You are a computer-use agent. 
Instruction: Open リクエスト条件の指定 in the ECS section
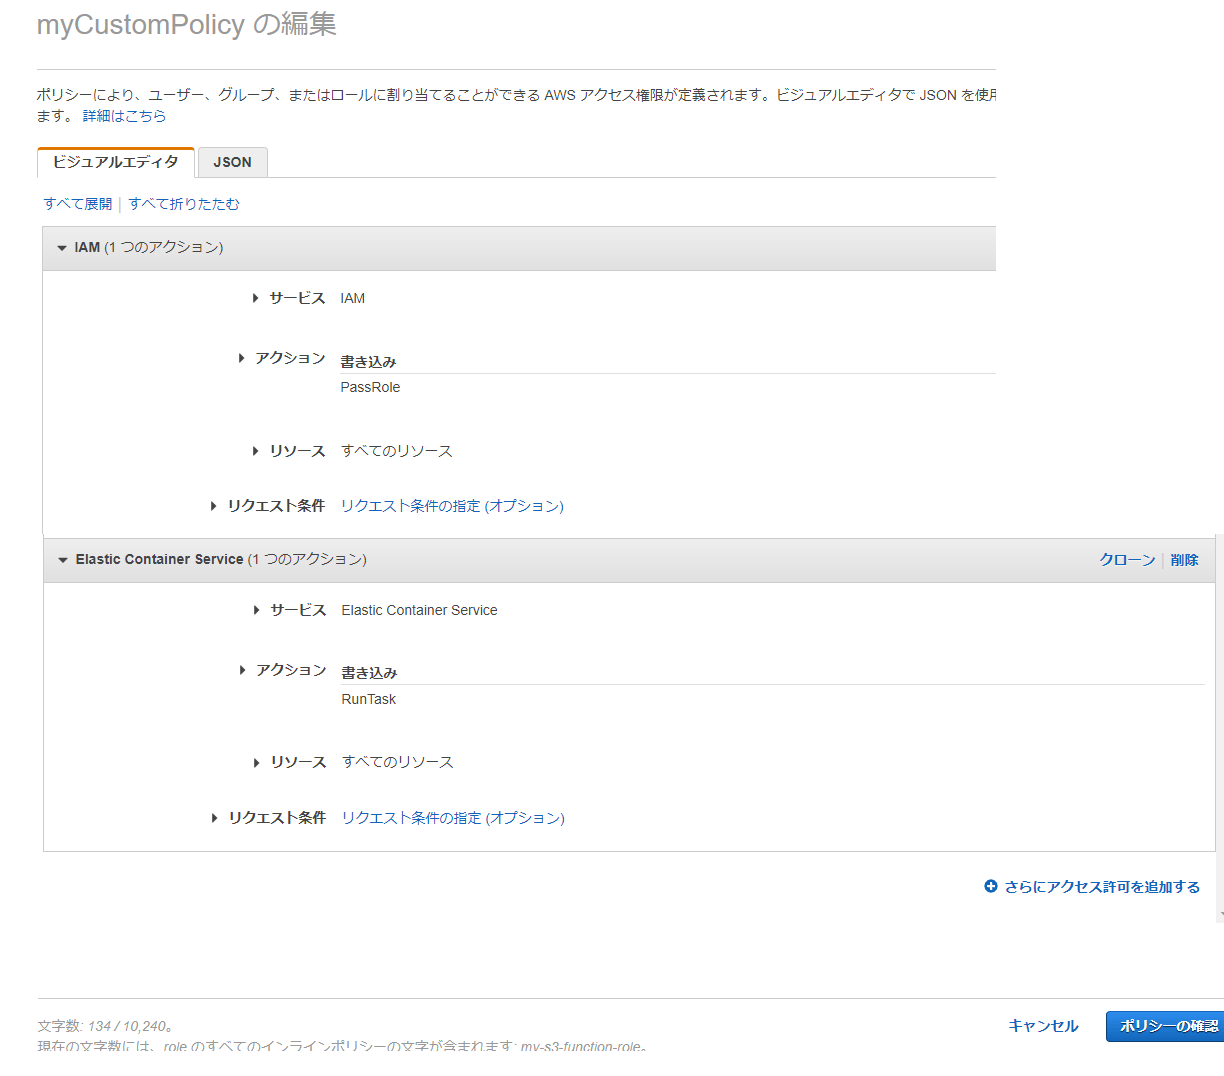pyautogui.click(x=452, y=818)
